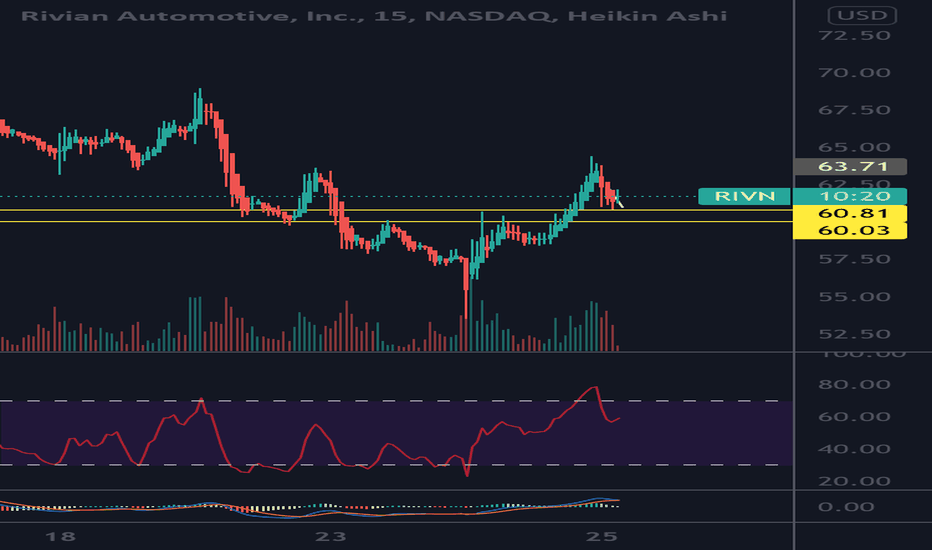Click the 80.00 RSI axis value
The image size is (932, 550).
pyautogui.click(x=854, y=384)
